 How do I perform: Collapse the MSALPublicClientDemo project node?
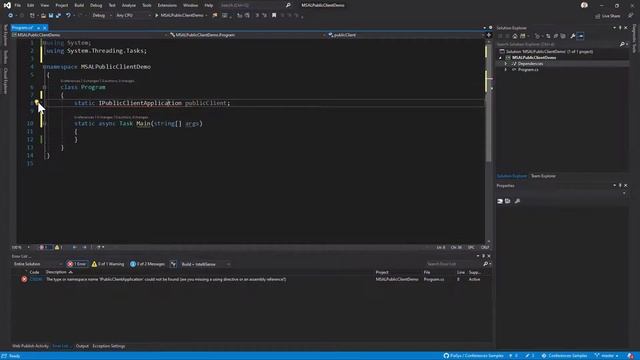tap(500, 58)
